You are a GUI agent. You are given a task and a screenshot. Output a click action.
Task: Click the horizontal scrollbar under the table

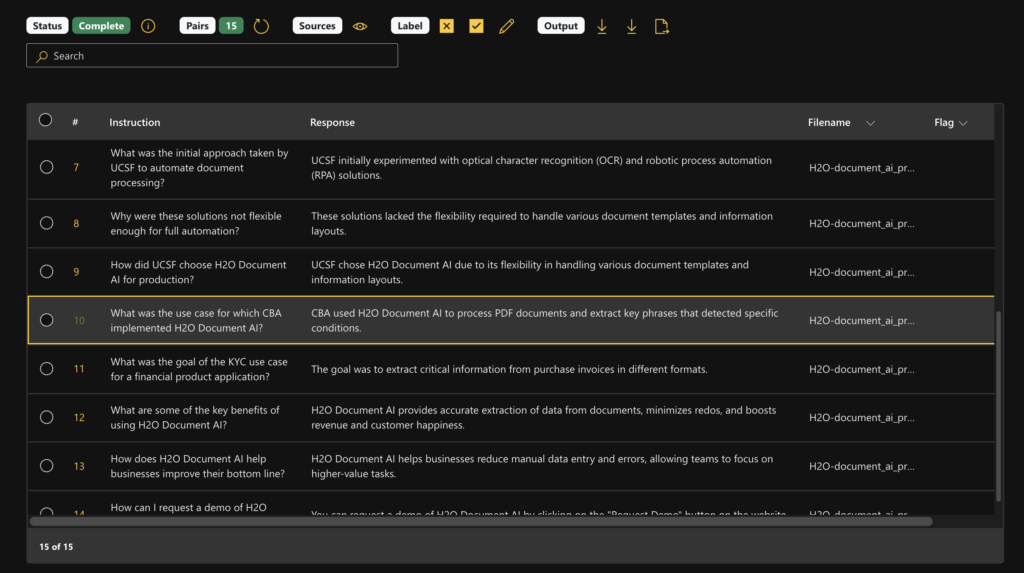480,521
